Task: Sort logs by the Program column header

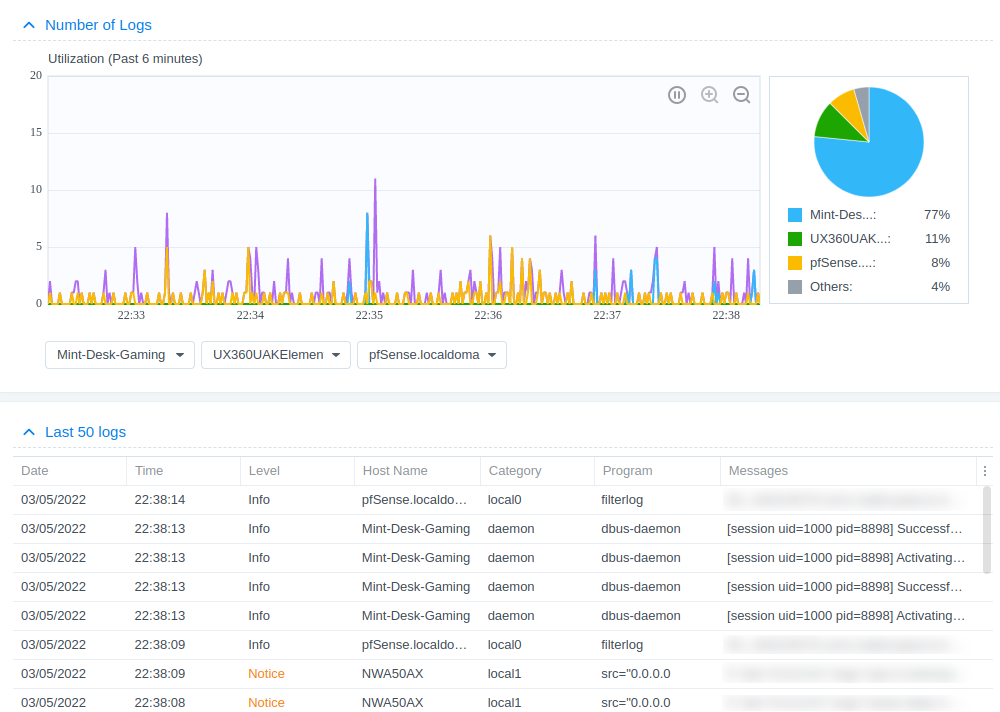Action: click(x=658, y=471)
